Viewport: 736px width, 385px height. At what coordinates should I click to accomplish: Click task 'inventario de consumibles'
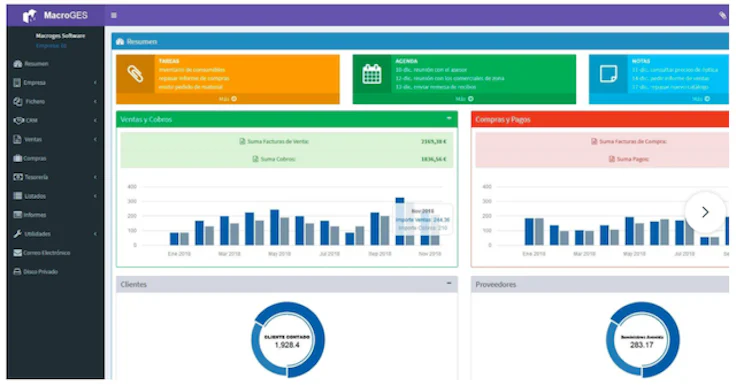pyautogui.click(x=192, y=69)
